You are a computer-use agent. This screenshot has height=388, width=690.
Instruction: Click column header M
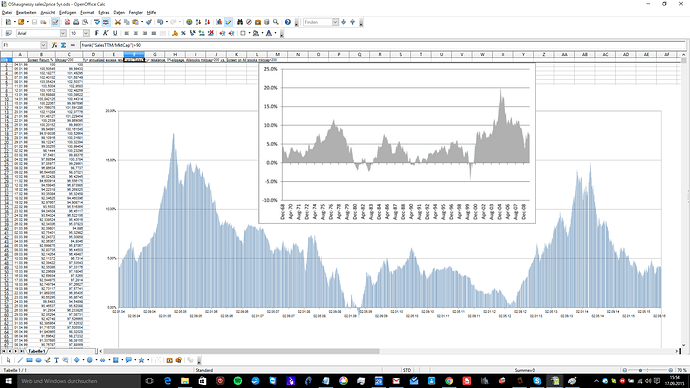[277, 55]
